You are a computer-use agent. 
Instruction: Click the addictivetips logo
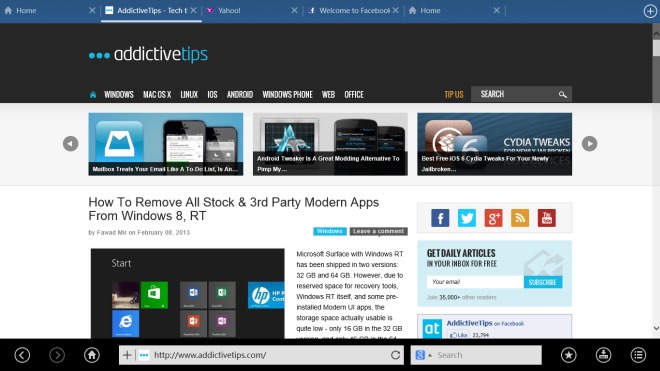click(x=148, y=54)
